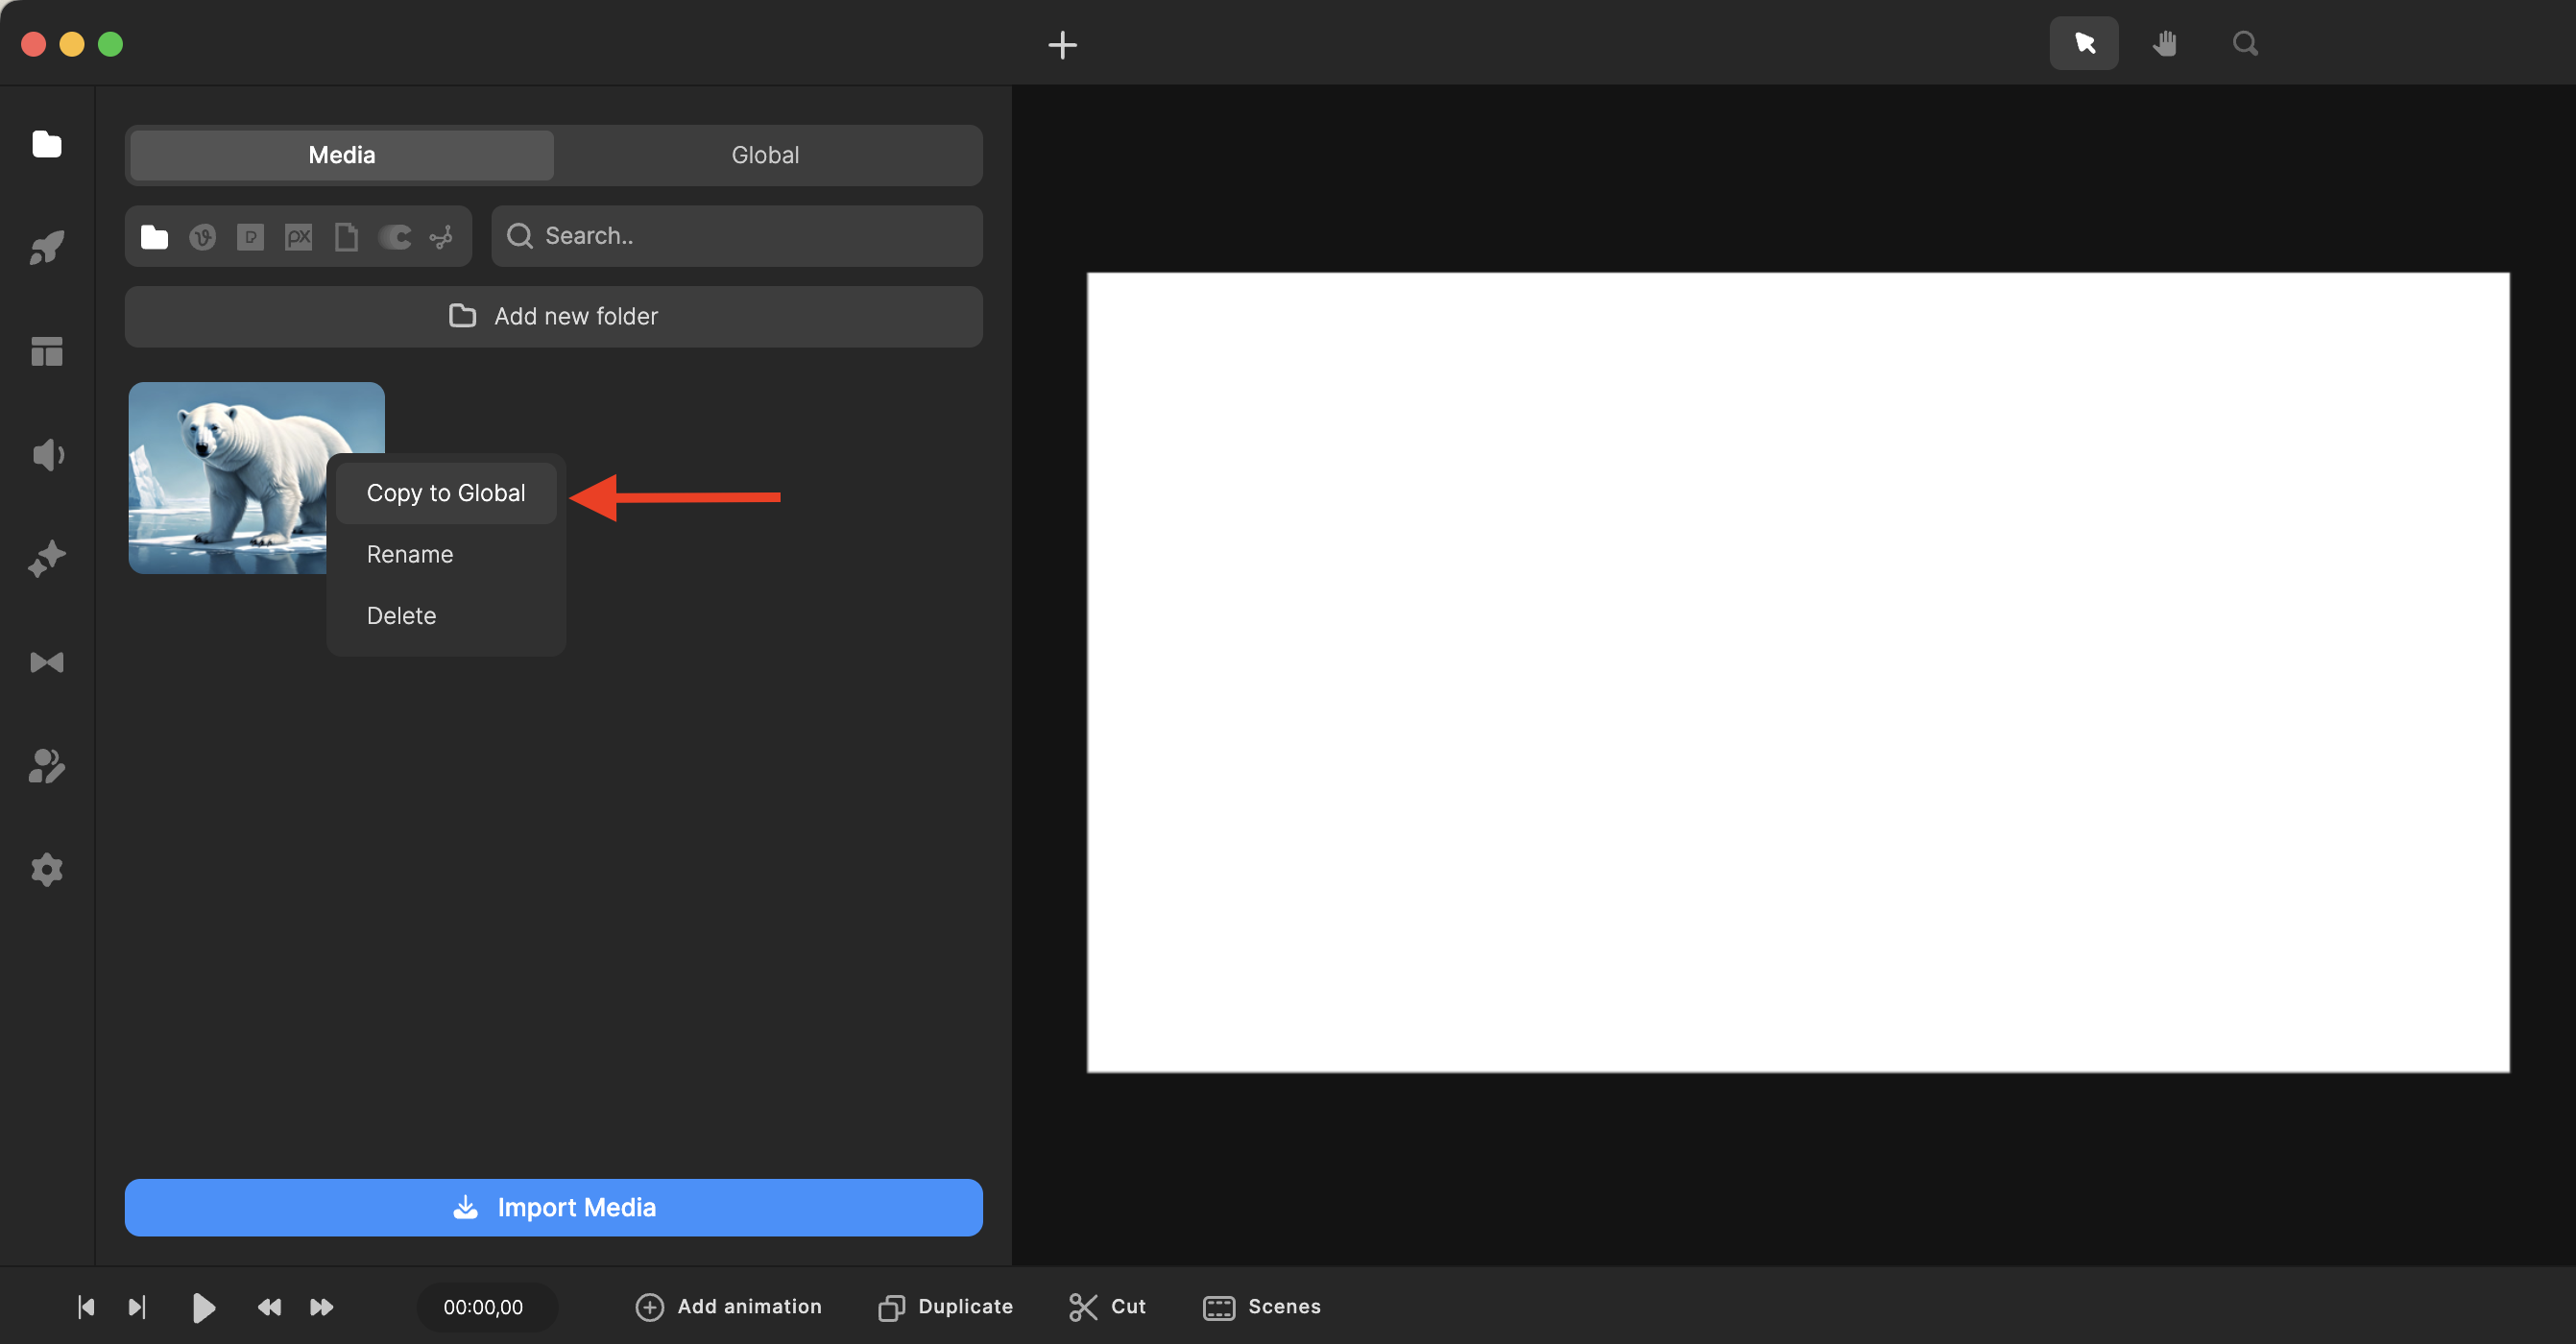2576x1344 pixels.
Task: Select the Pexels media source icon
Action: click(250, 237)
